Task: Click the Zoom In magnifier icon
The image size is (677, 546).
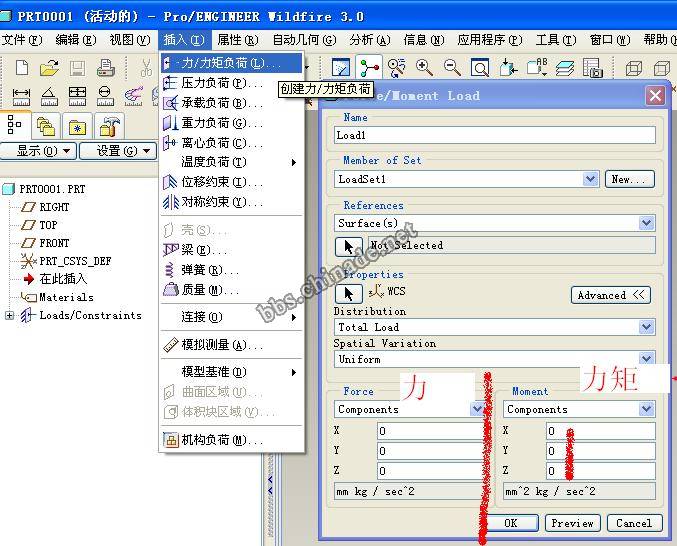Action: click(425, 68)
